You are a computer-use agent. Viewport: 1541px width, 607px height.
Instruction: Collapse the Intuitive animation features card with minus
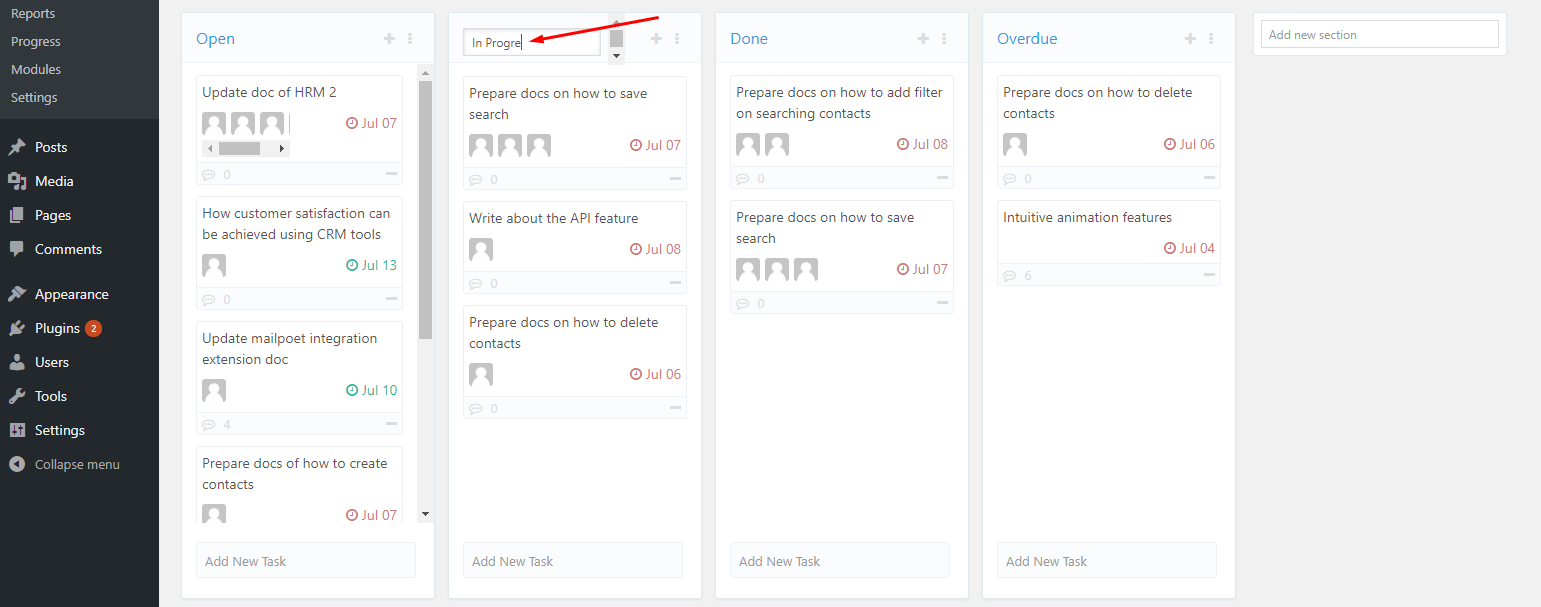[1209, 274]
